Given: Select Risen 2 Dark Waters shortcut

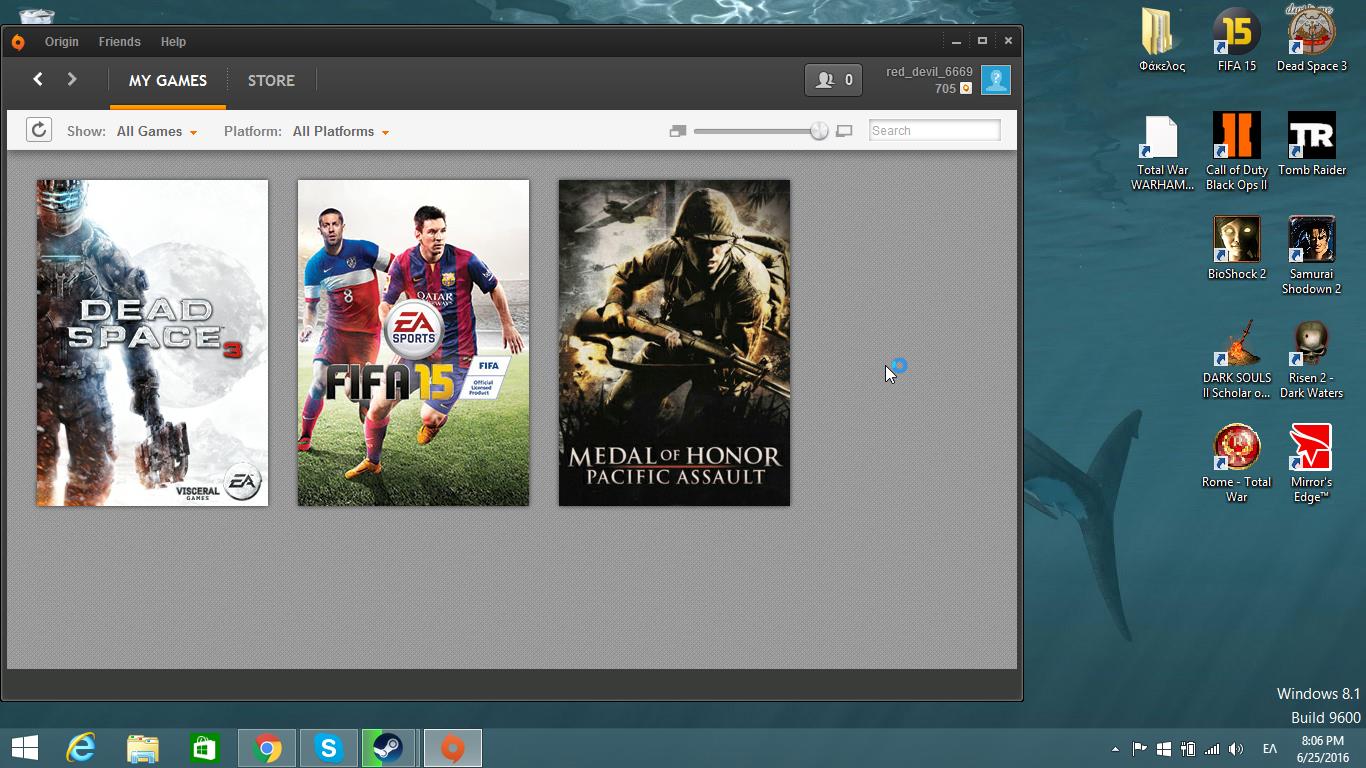Looking at the screenshot, I should [x=1312, y=360].
